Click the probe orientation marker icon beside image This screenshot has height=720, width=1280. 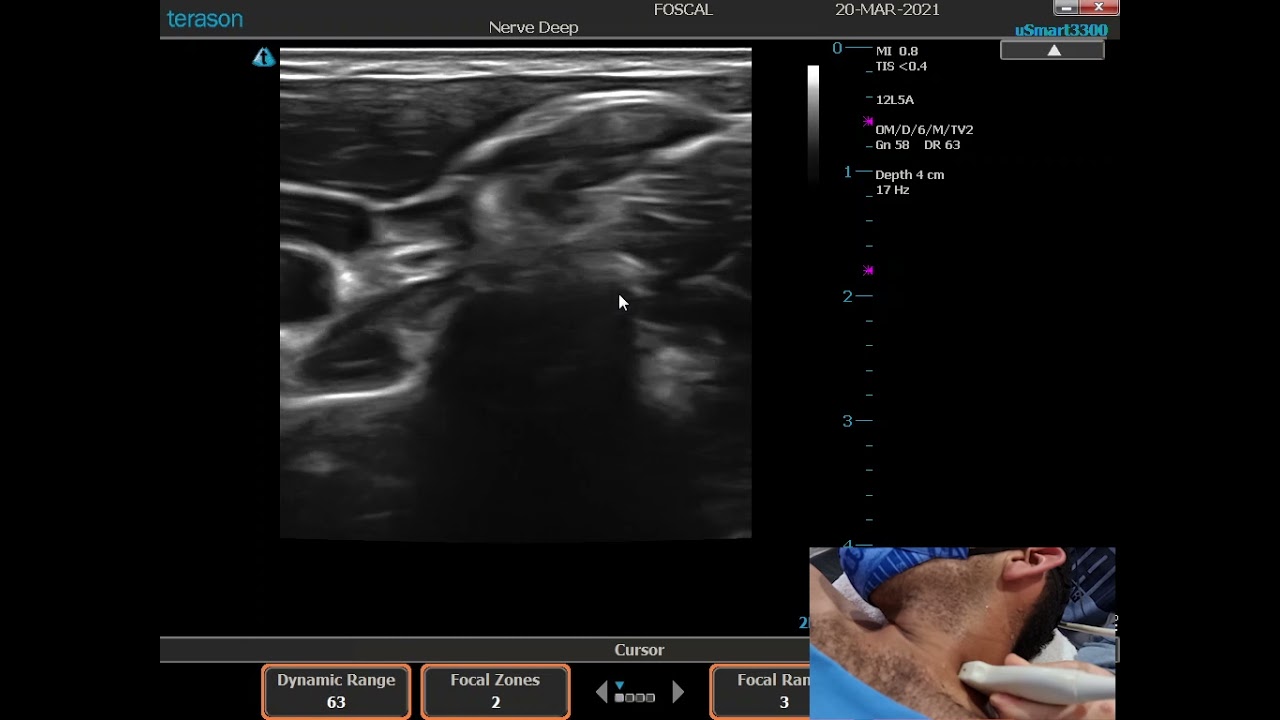(263, 57)
